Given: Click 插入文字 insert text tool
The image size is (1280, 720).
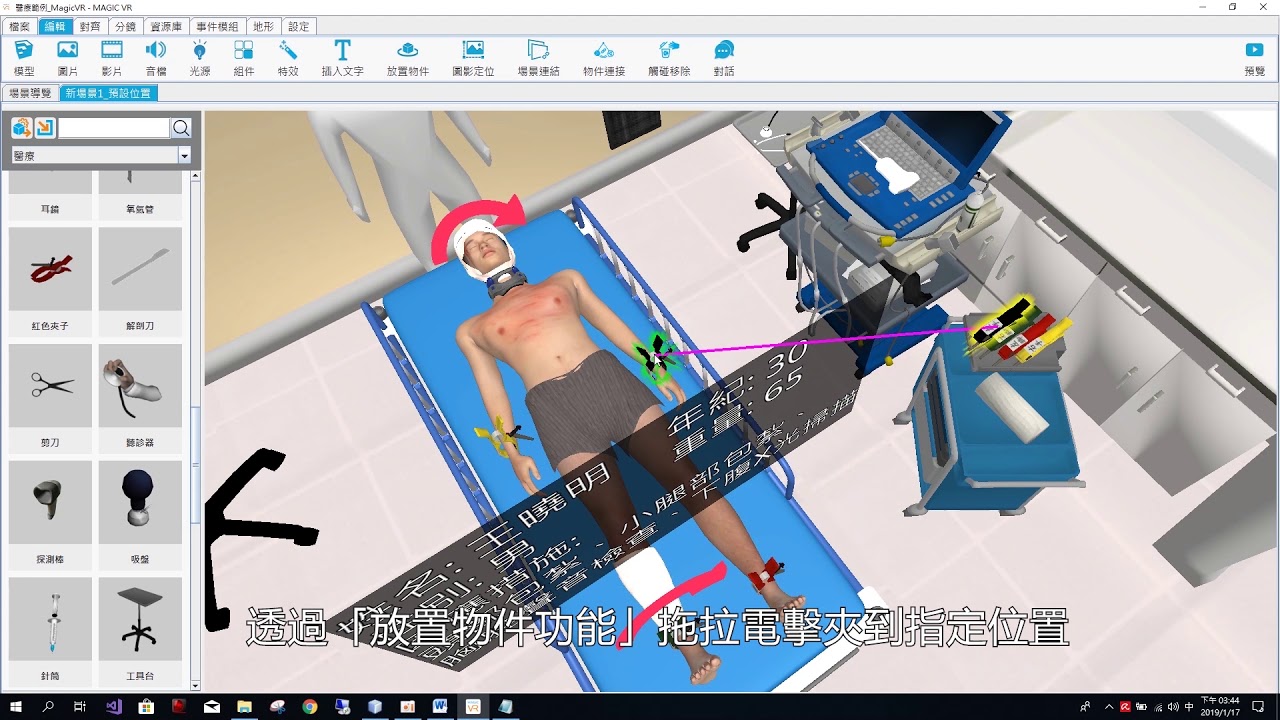Looking at the screenshot, I should (342, 58).
